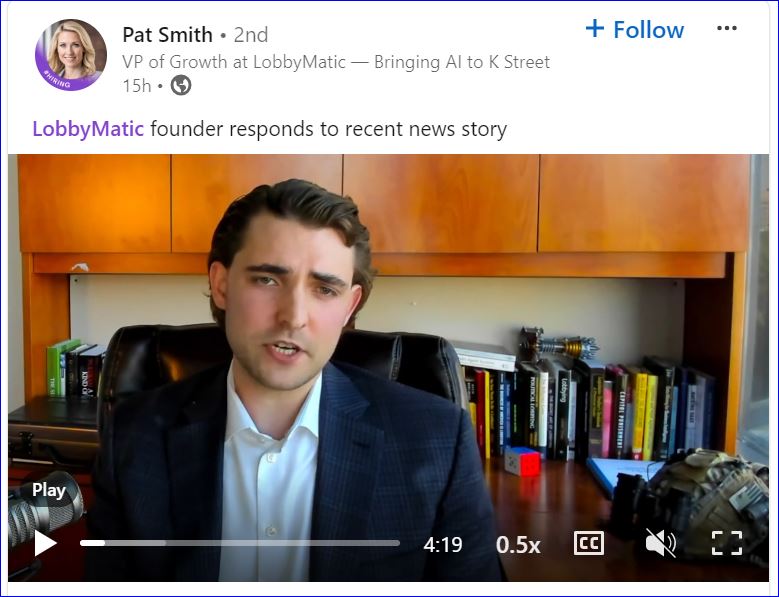The width and height of the screenshot is (779, 597).
Task: Click the video progress bar to seek
Action: (x=240, y=543)
